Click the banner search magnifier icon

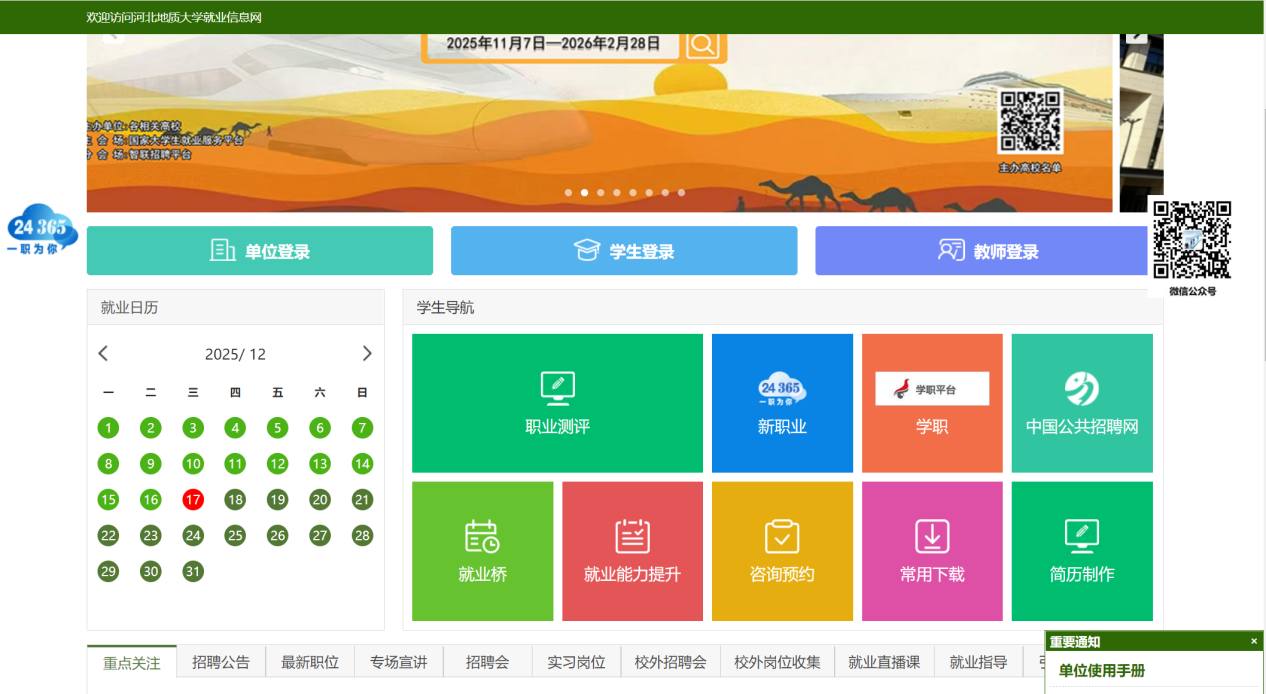pyautogui.click(x=703, y=45)
